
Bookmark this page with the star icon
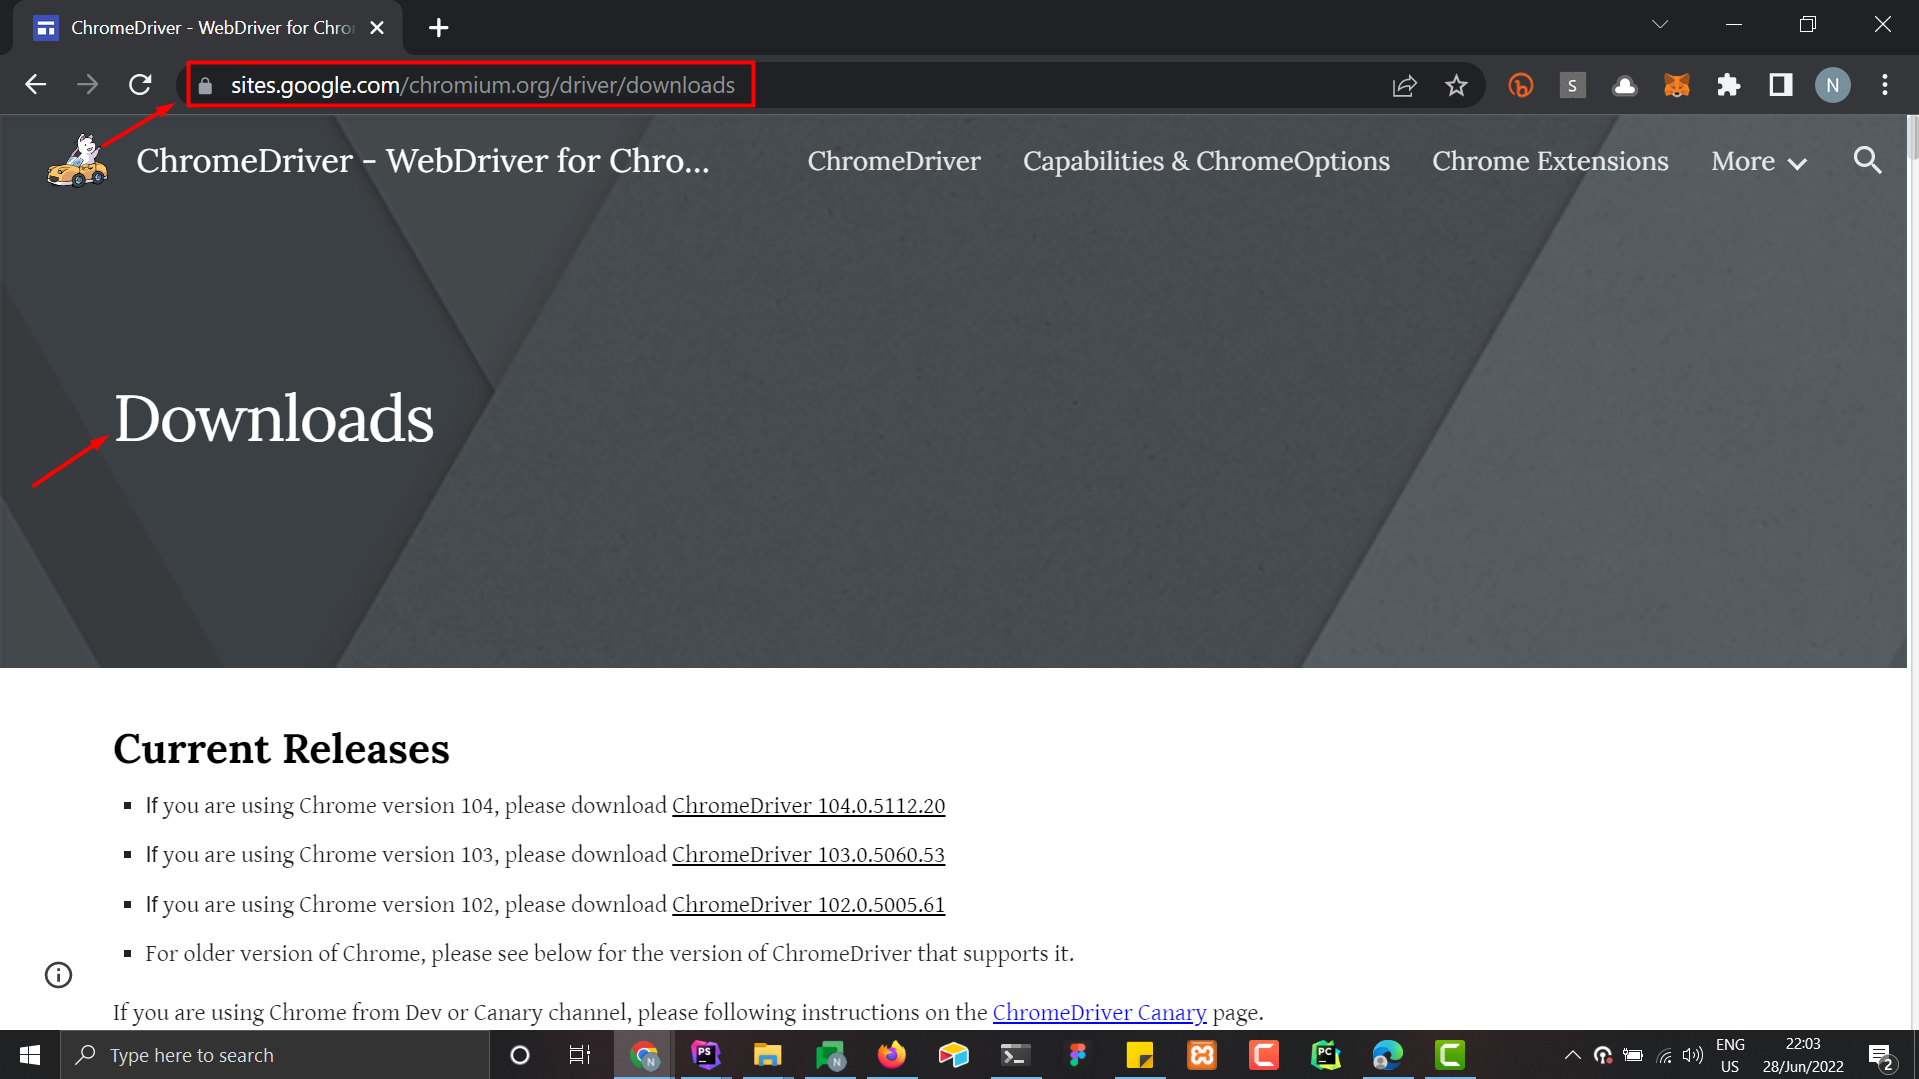(1456, 86)
